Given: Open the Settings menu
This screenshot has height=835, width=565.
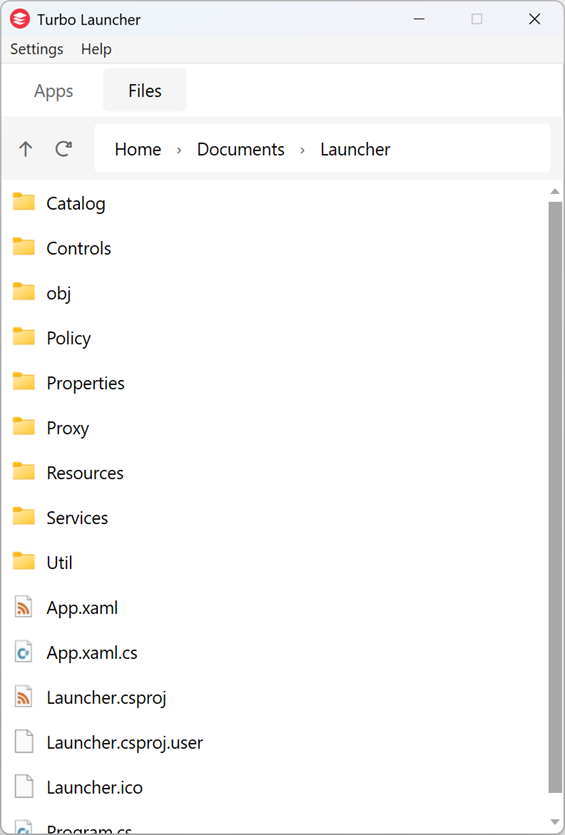Looking at the screenshot, I should 37,49.
